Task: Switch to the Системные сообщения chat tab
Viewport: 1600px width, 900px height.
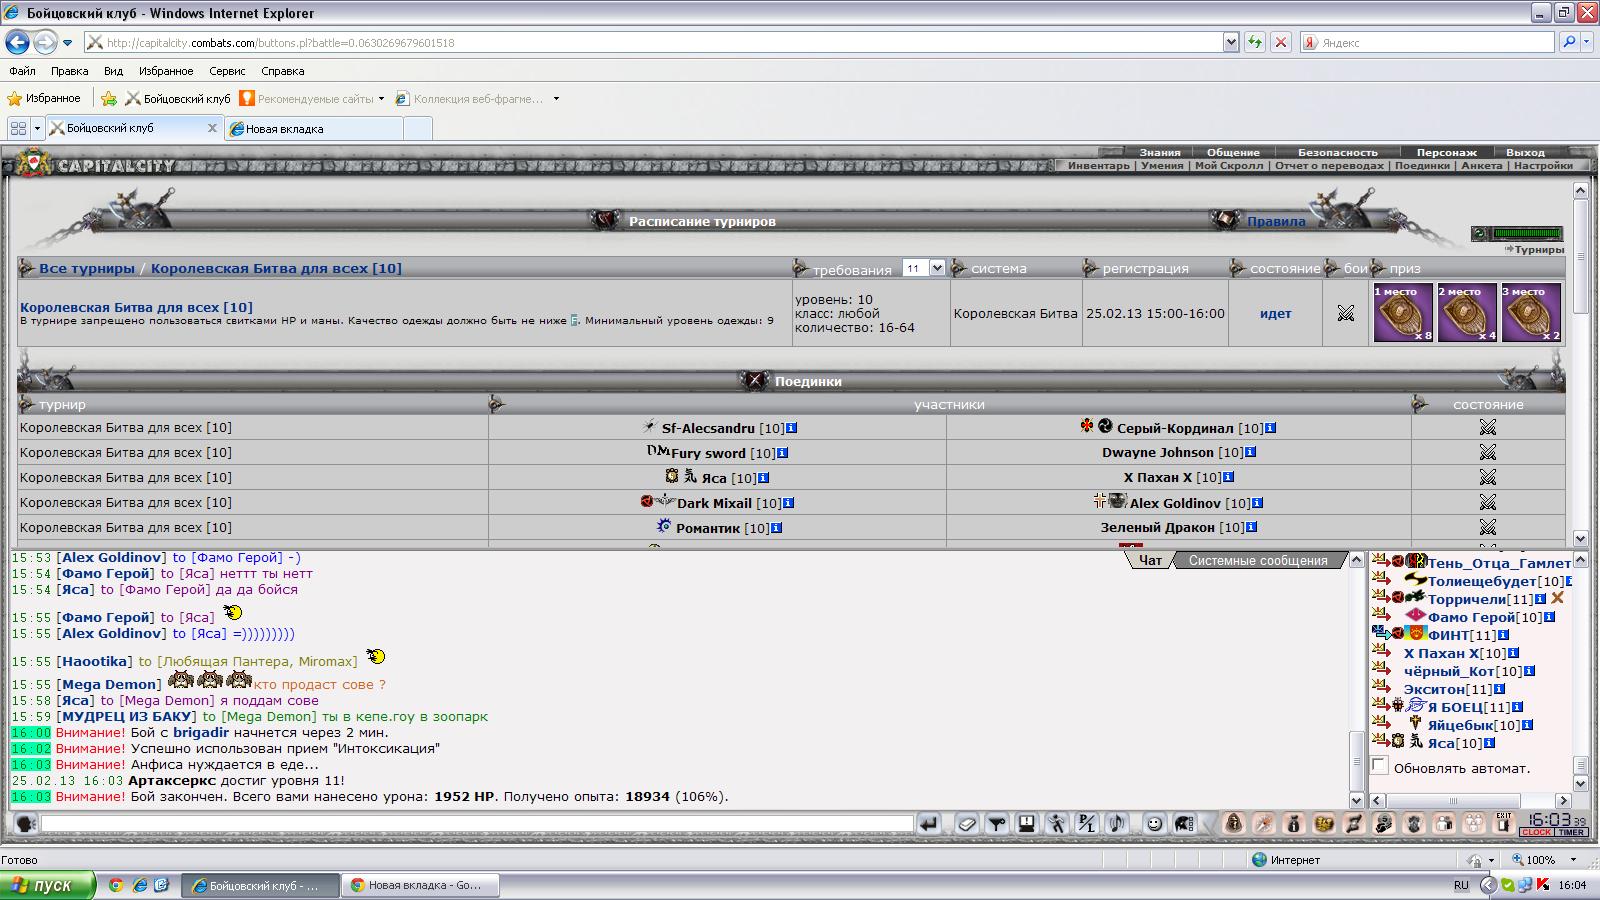Action: [x=1257, y=561]
